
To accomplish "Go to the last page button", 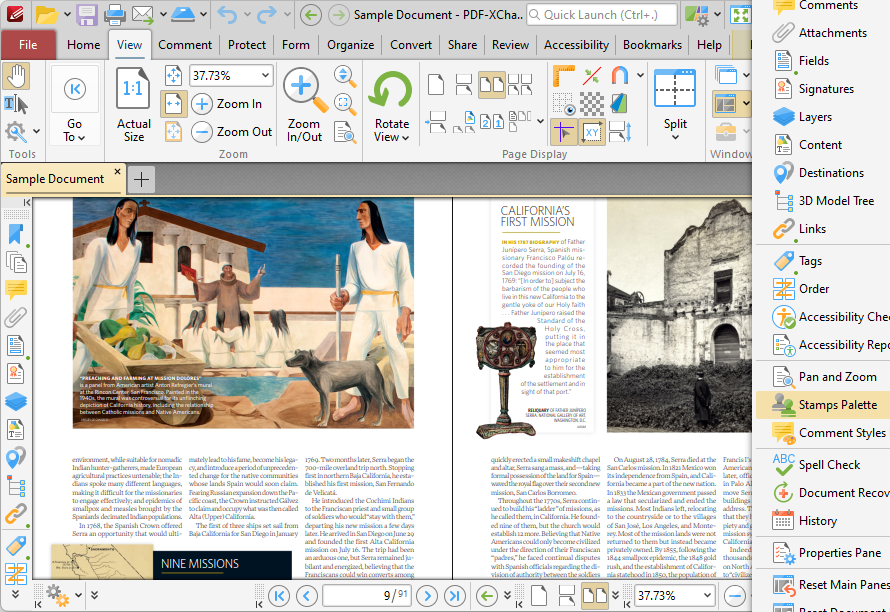I will point(455,596).
